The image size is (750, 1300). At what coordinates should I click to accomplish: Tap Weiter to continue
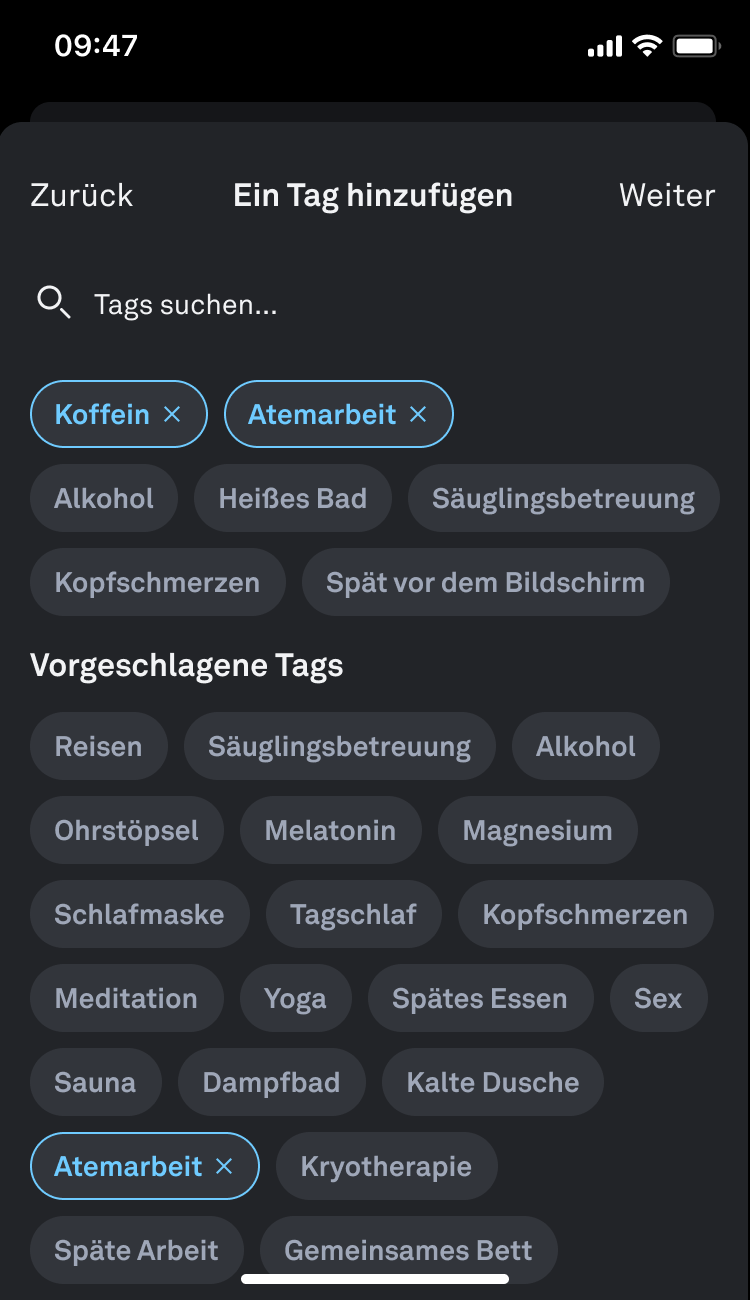tap(667, 195)
